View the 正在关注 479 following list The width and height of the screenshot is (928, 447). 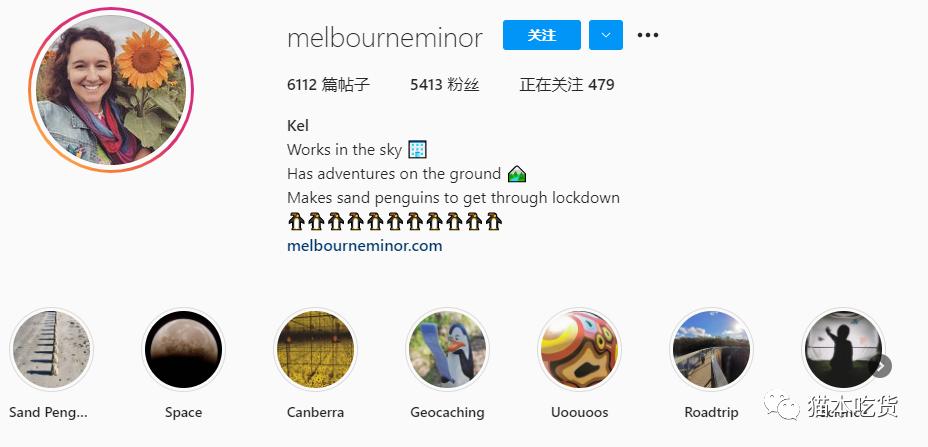pyautogui.click(x=567, y=85)
